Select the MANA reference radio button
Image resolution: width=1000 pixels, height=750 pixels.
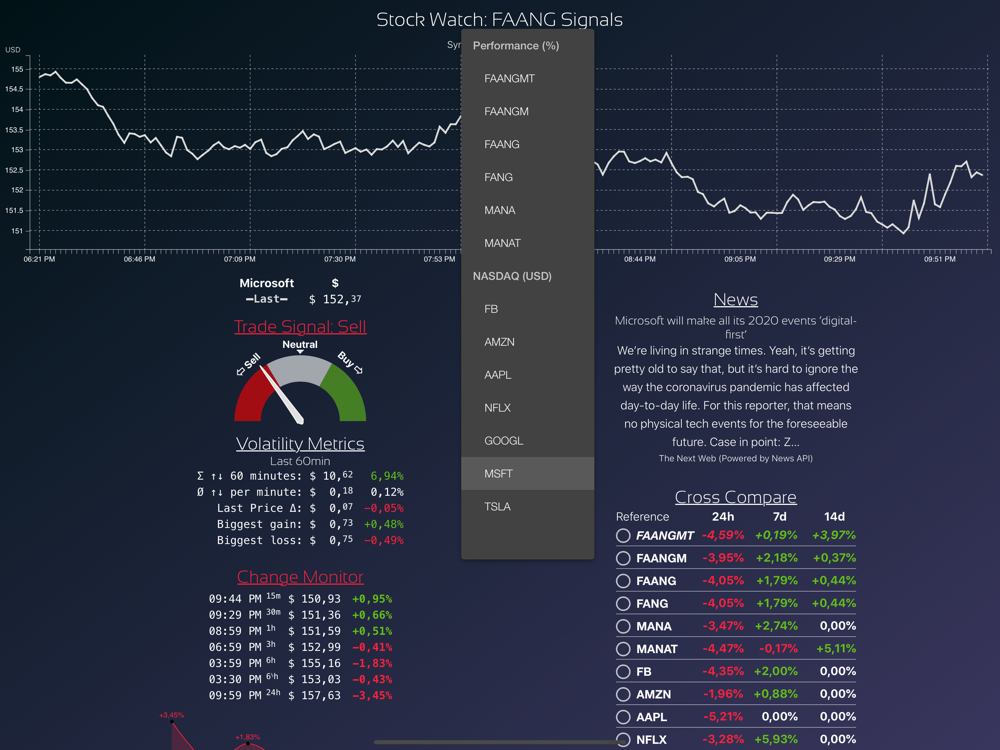pyautogui.click(x=623, y=626)
